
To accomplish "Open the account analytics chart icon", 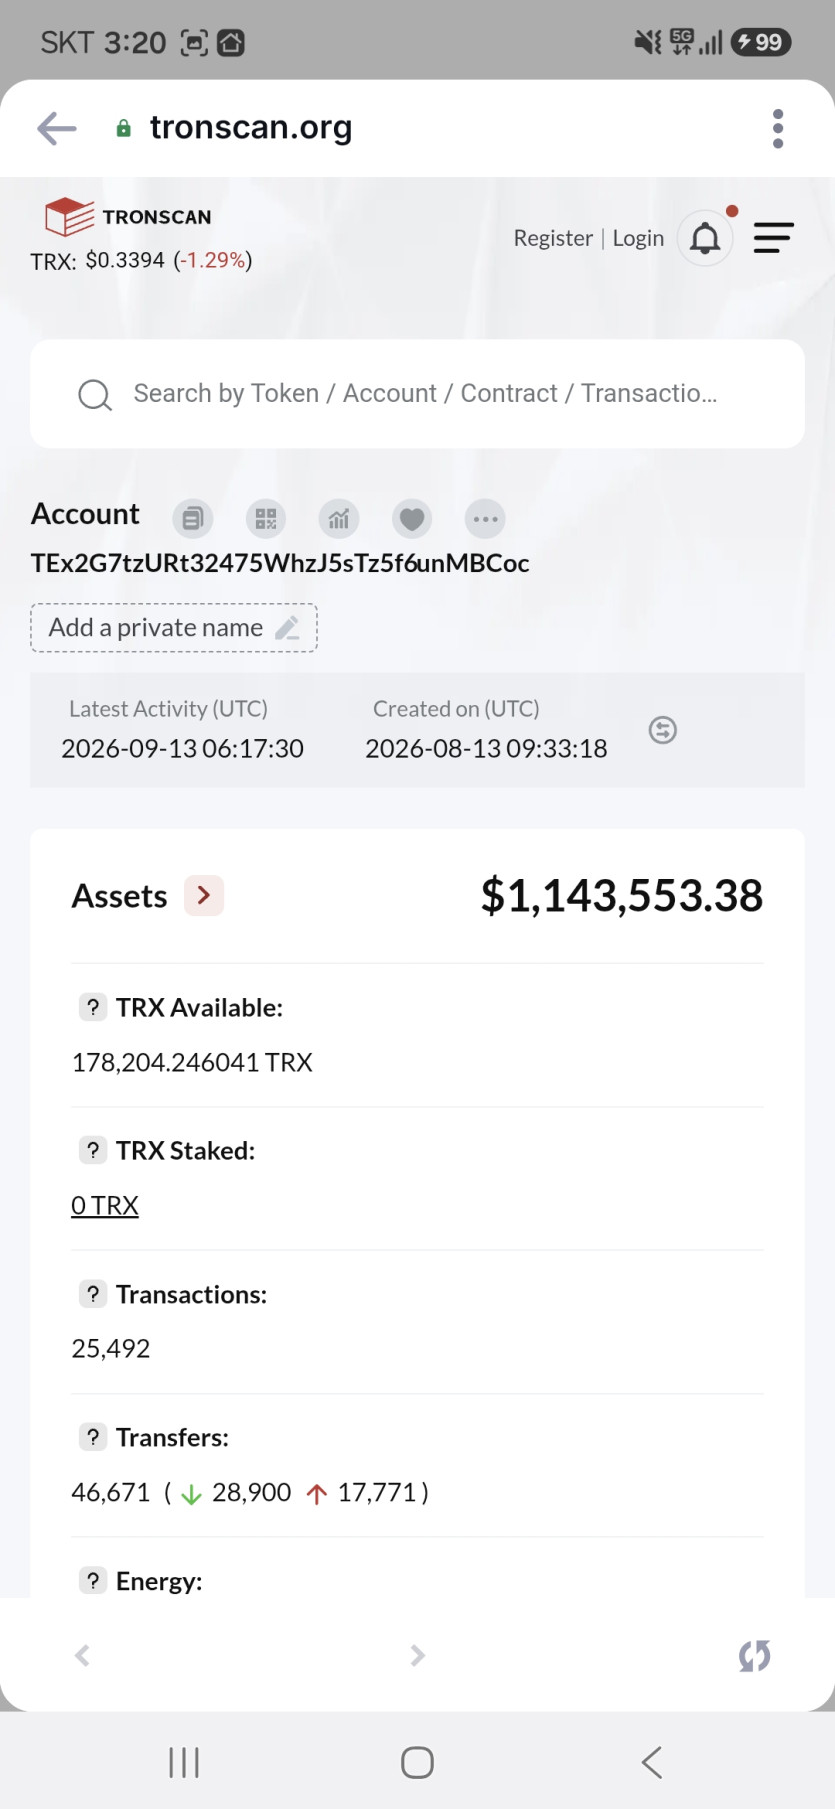I will (339, 518).
